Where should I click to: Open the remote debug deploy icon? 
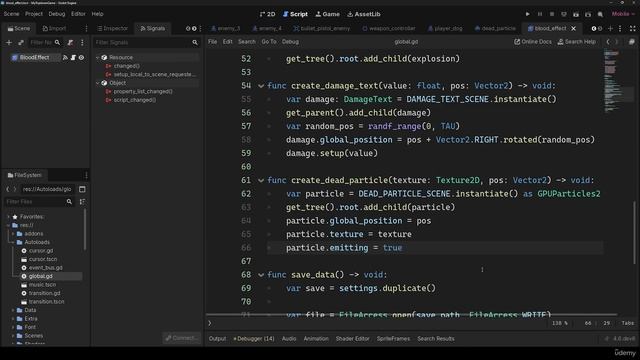[564, 14]
